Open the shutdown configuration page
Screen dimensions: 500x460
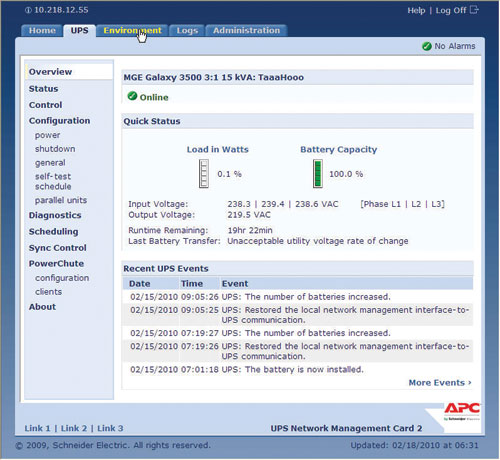click(55, 149)
